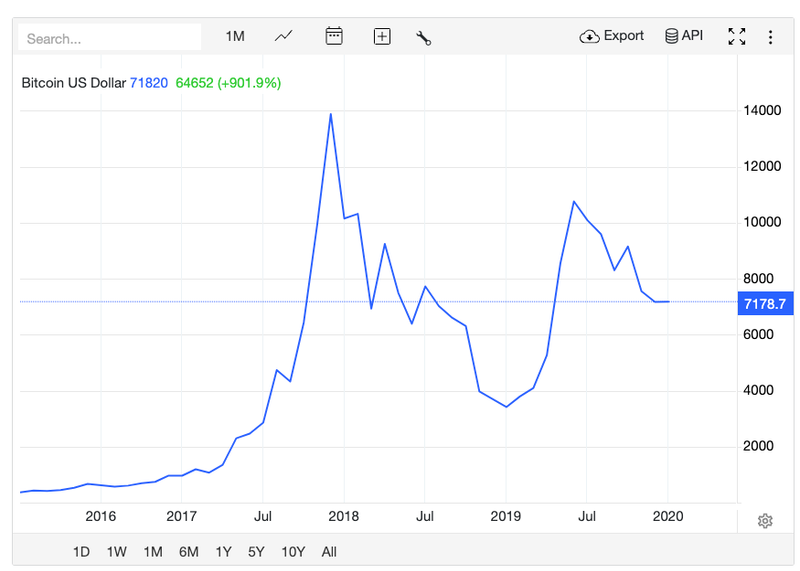Select the 5Y time range
The width and height of the screenshot is (800, 571).
[x=256, y=551]
